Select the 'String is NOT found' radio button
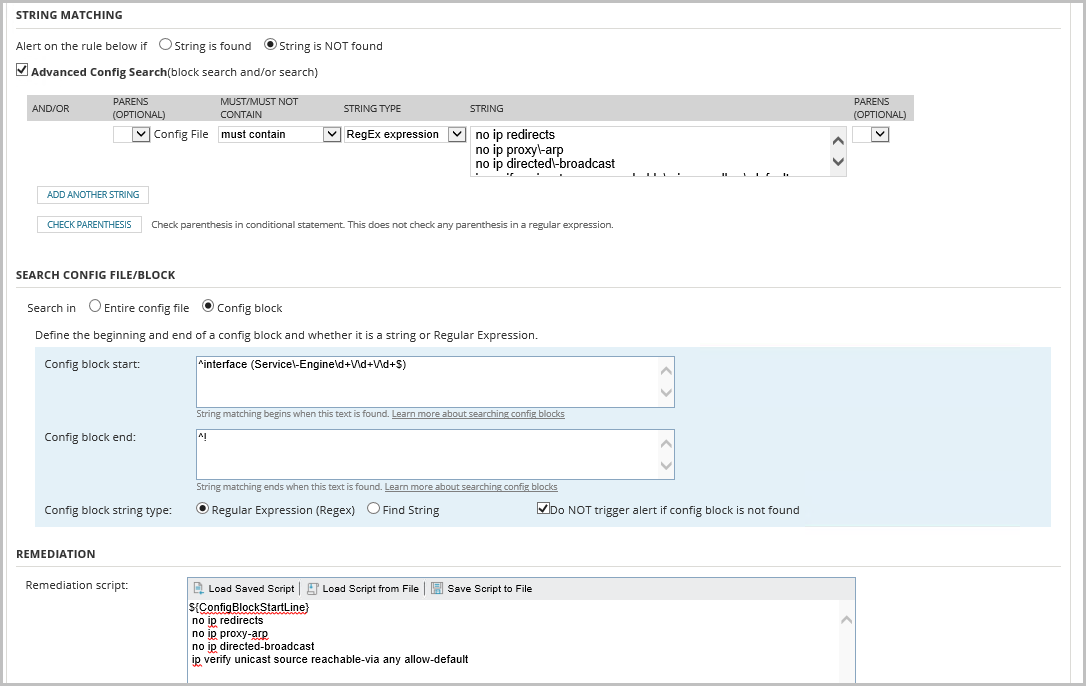The image size is (1086, 686). point(270,44)
